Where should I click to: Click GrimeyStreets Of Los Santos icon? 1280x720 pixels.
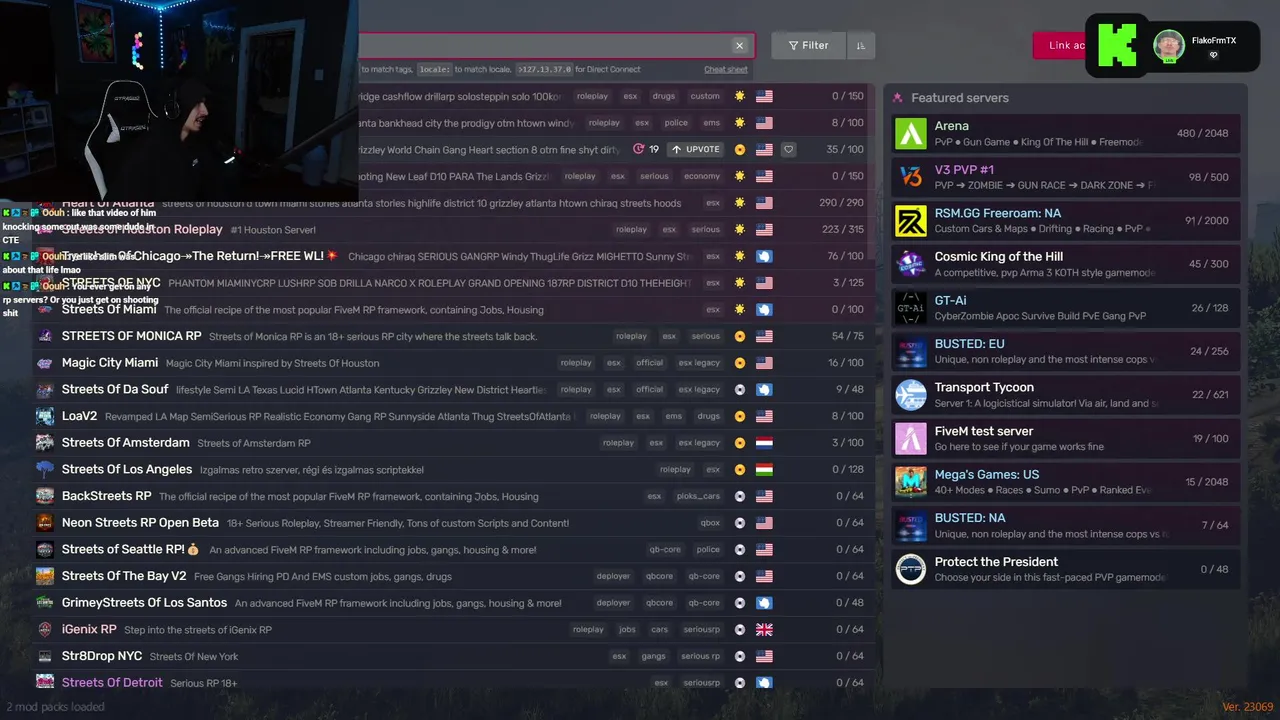45,603
